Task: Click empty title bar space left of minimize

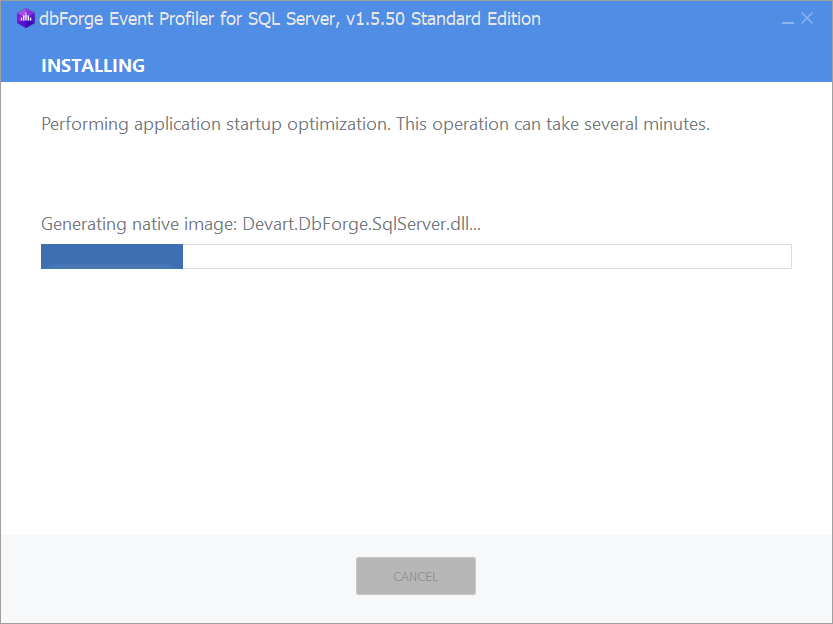Action: 659,19
